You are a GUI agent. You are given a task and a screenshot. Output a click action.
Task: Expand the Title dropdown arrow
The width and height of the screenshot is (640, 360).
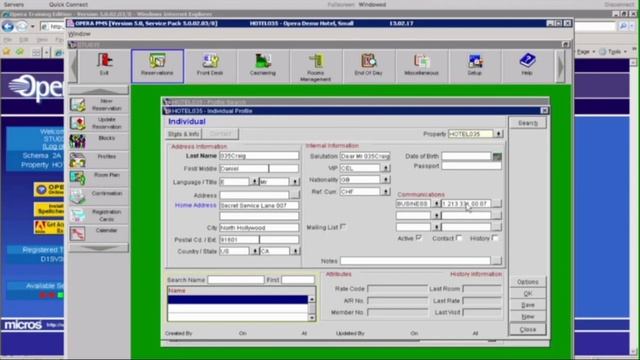click(295, 182)
